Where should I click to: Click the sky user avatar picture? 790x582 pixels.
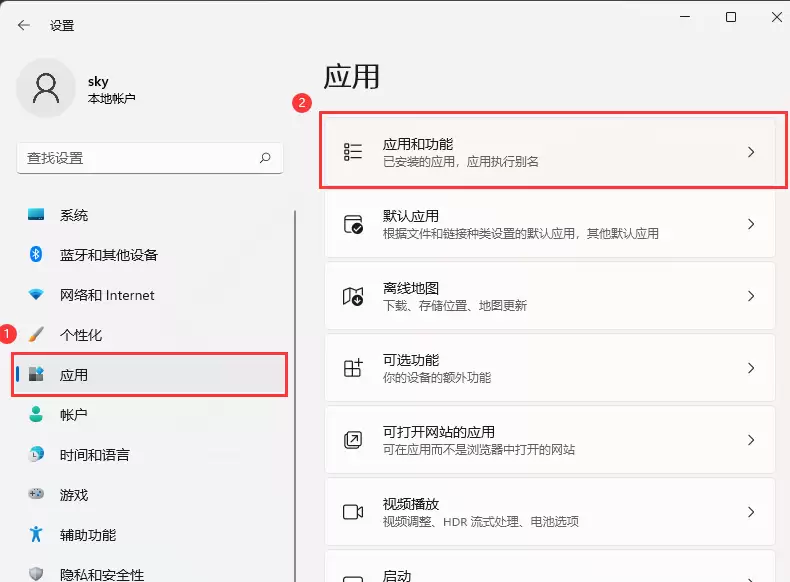46,88
